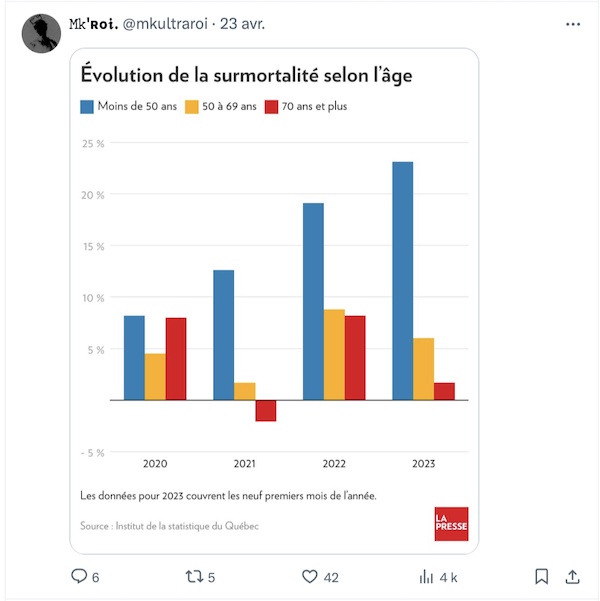Retweet the post via the repost icon
This screenshot has width=600, height=601.
coord(194,576)
